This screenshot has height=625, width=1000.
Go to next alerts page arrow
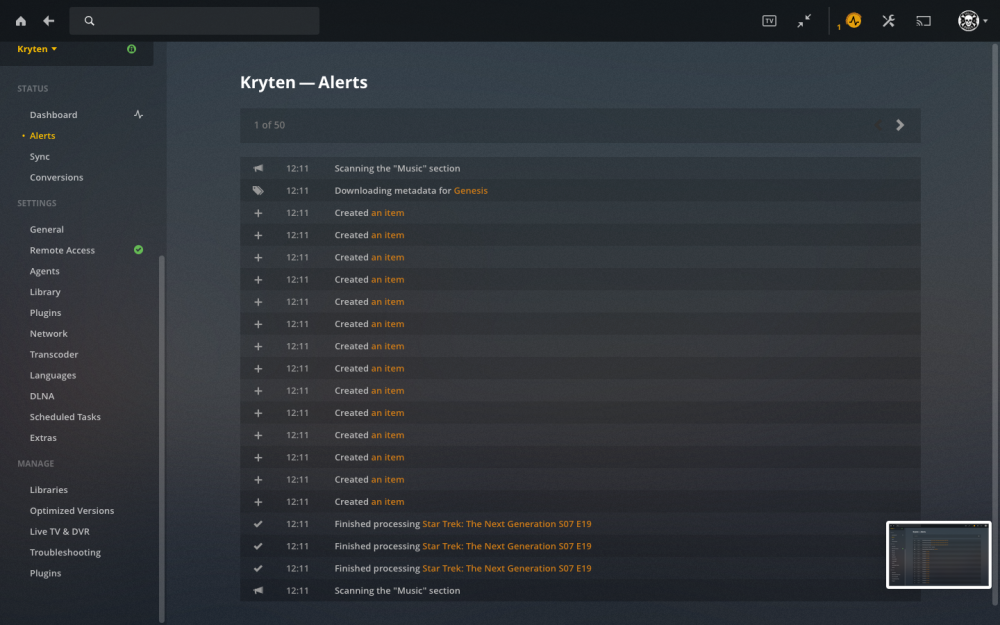[x=900, y=125]
